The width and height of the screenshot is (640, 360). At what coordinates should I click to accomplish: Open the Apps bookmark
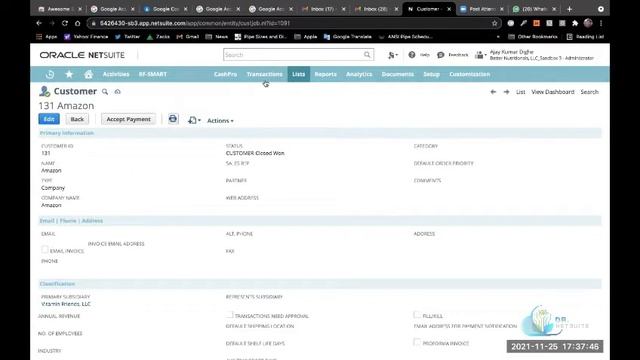click(x=47, y=37)
